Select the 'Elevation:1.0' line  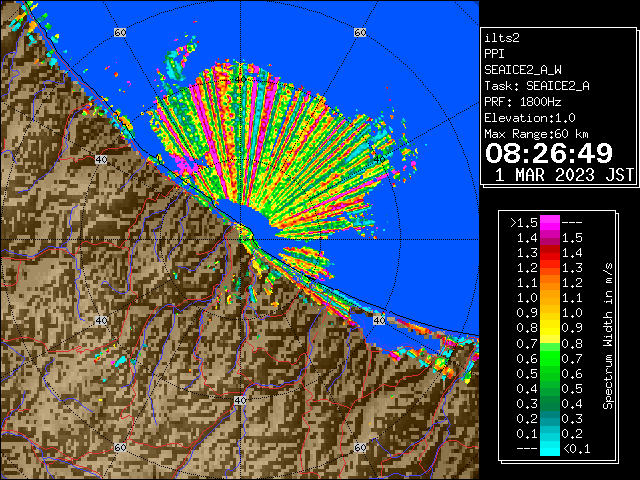(530, 118)
